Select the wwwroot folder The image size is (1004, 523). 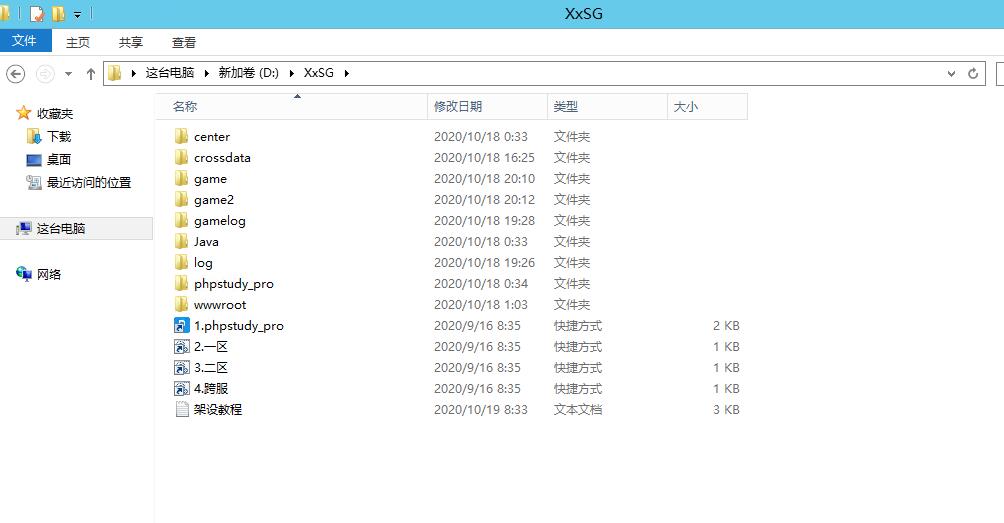pyautogui.click(x=219, y=305)
